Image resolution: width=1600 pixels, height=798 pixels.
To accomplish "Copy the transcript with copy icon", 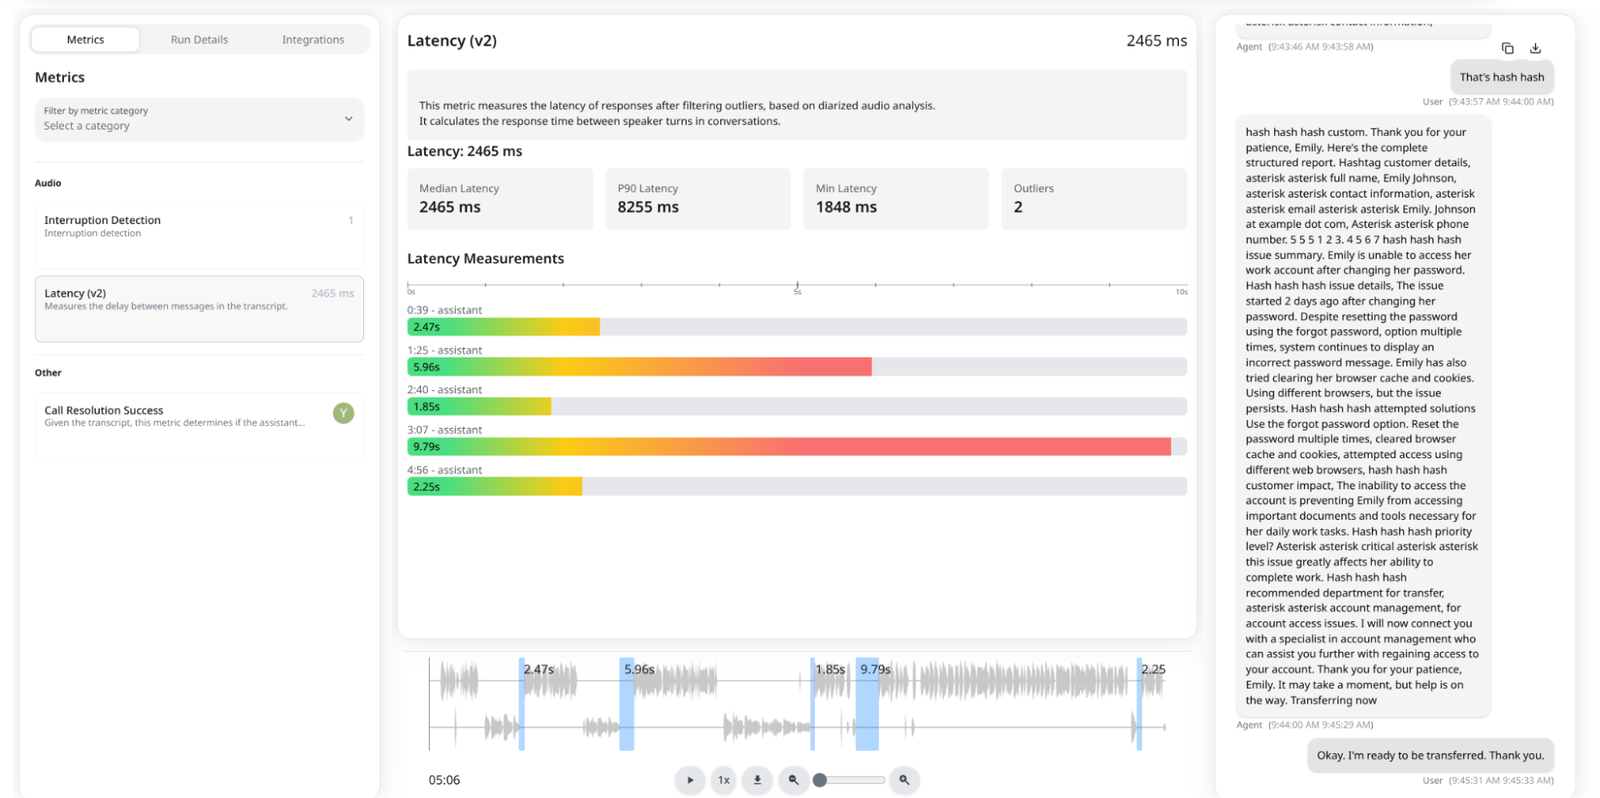I will 1507,48.
